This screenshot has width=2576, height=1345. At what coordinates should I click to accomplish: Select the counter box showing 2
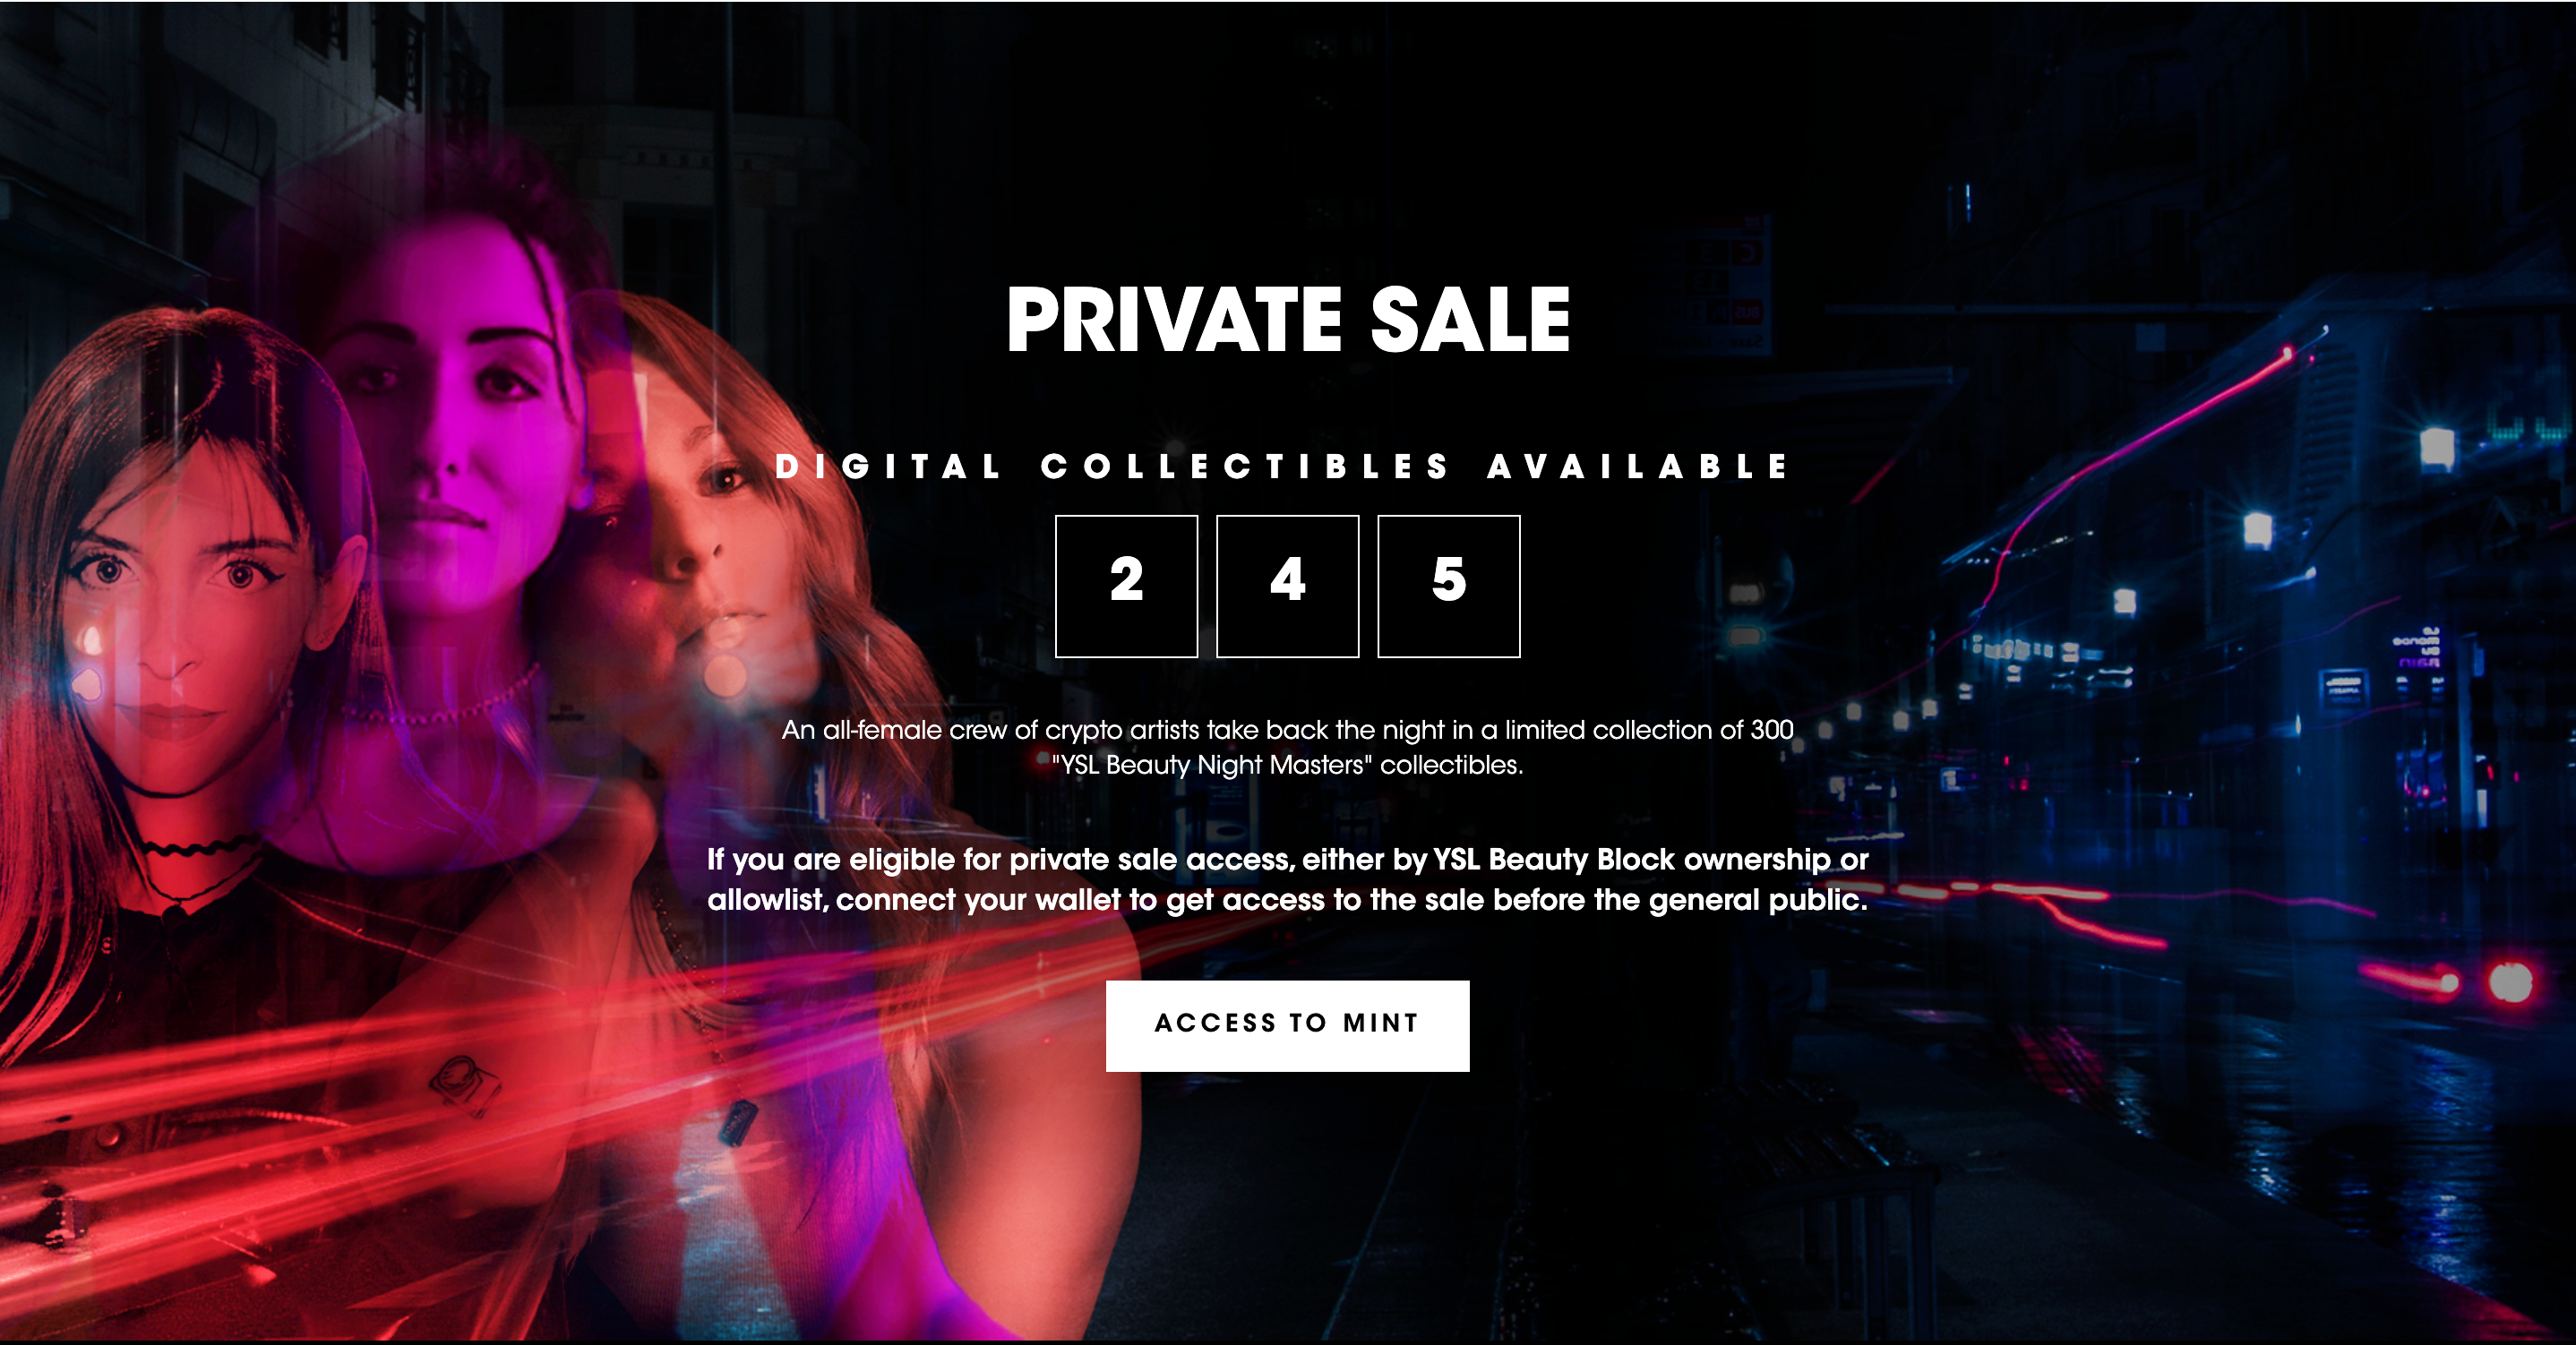tap(1126, 586)
